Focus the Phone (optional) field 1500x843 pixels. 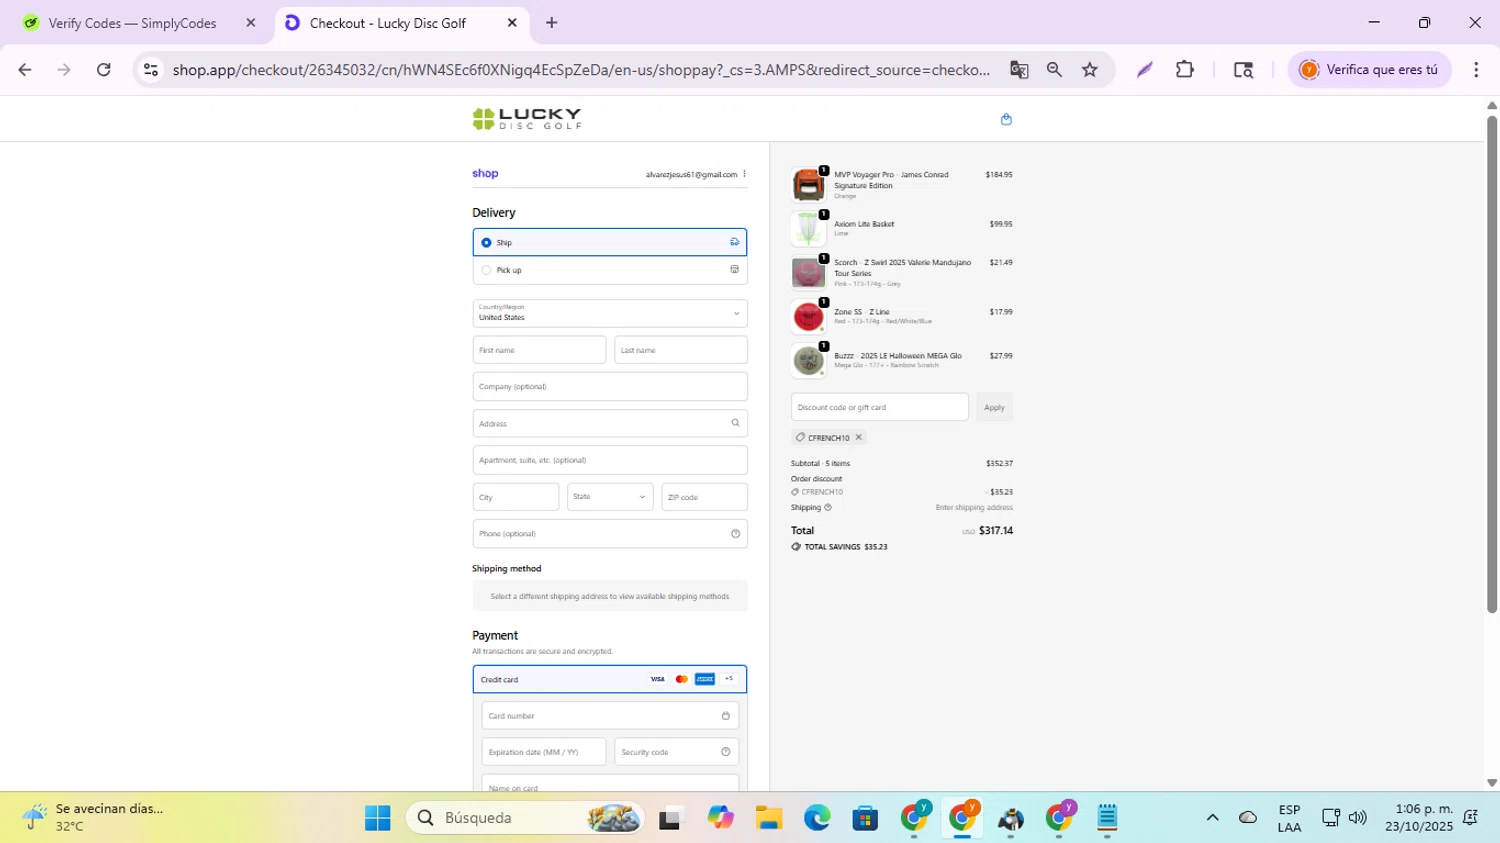tap(610, 534)
